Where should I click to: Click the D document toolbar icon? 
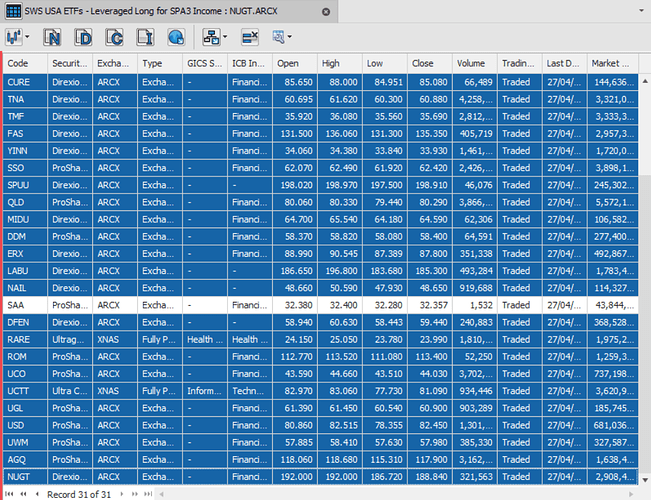click(83, 37)
